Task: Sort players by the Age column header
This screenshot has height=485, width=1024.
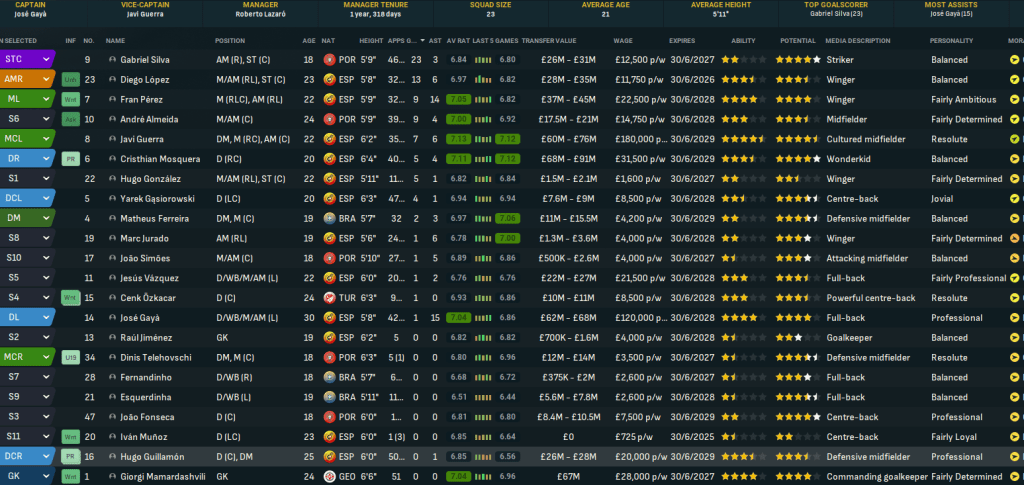Action: [308, 40]
